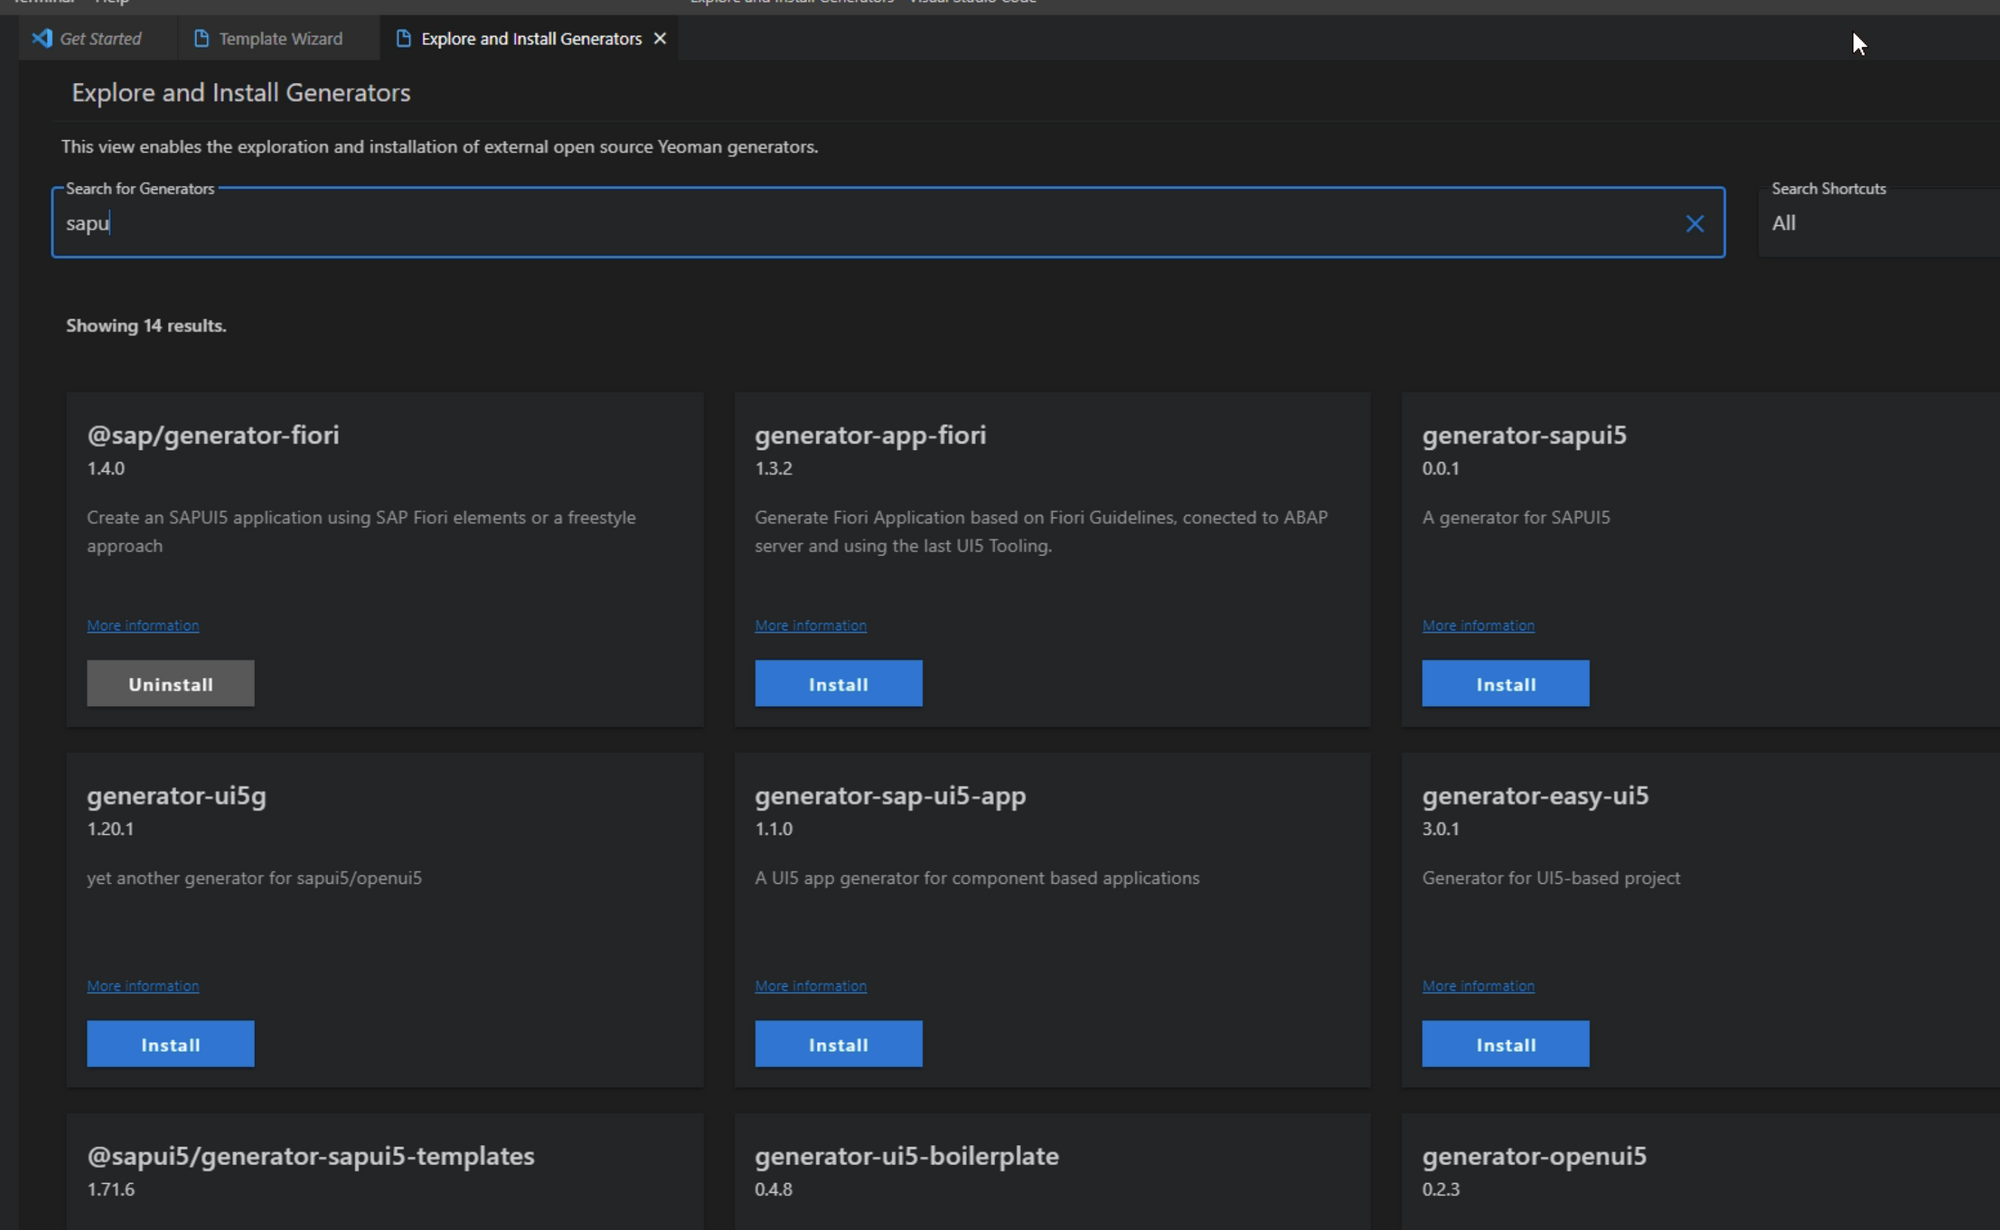This screenshot has width=2000, height=1230.
Task: Install generator-easy-ui5
Action: 1505,1044
